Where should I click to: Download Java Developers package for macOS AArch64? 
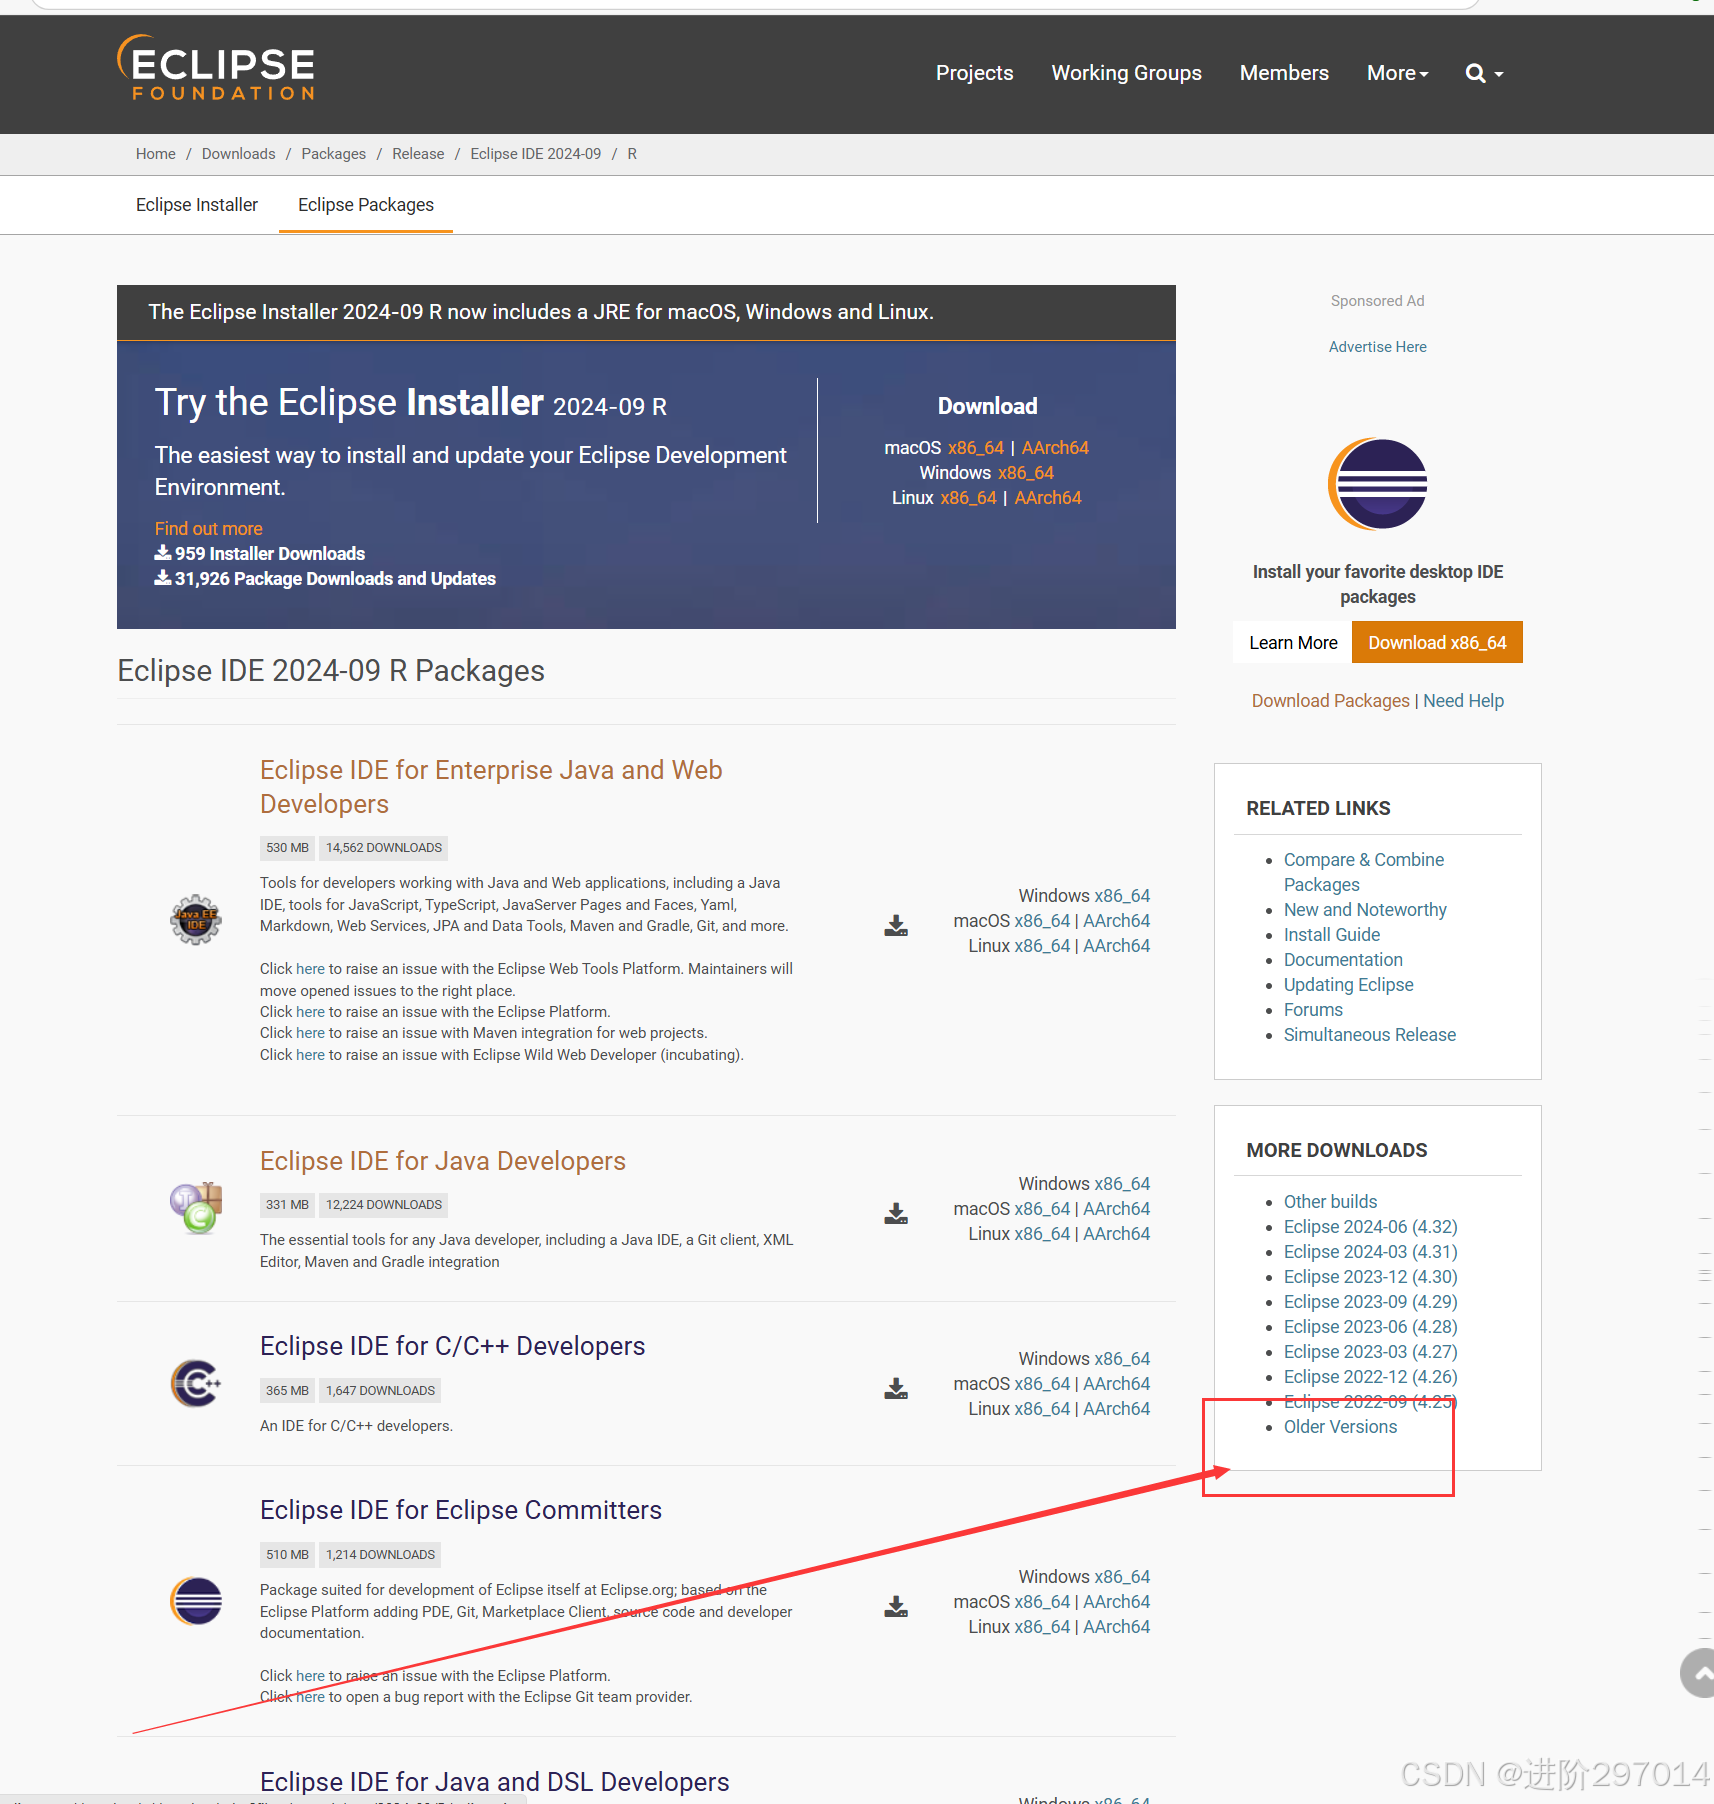[x=1117, y=1209]
